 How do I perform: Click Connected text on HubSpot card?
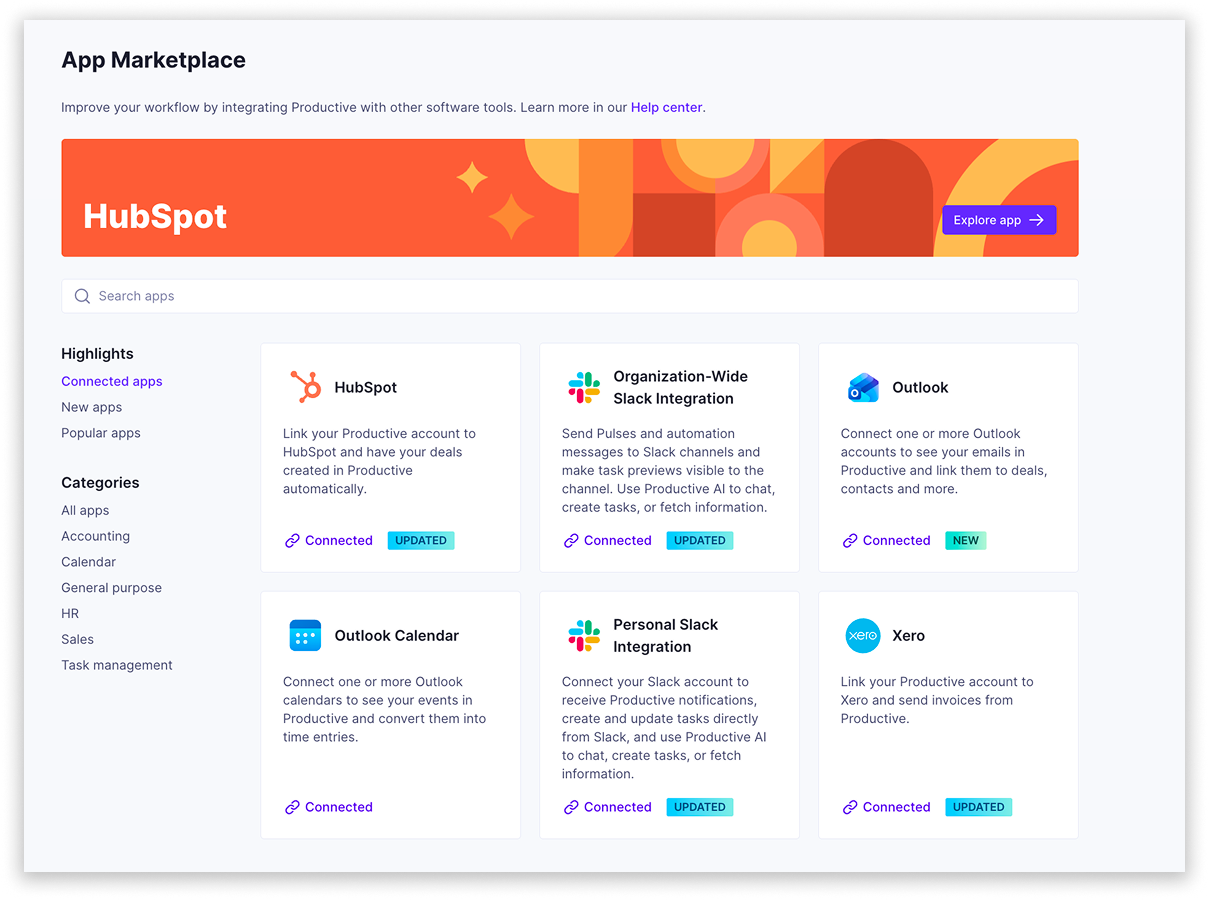tap(339, 540)
